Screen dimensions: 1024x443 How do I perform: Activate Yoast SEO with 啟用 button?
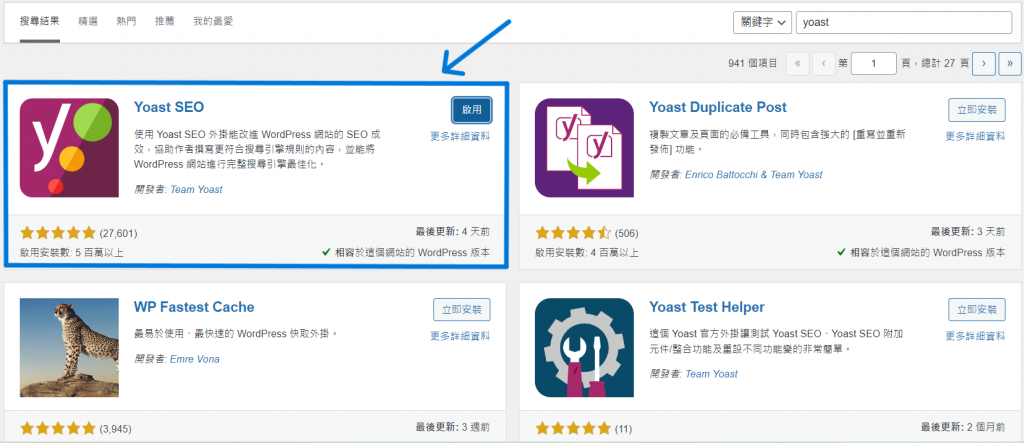click(472, 110)
